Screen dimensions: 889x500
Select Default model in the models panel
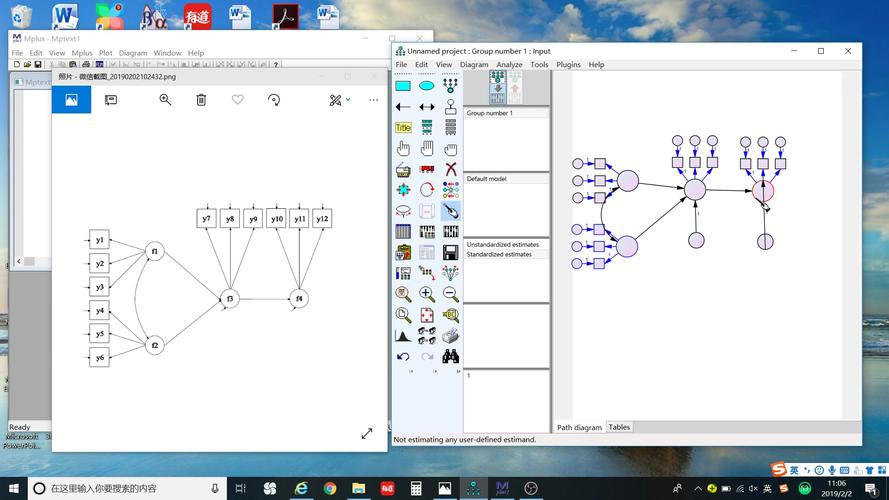coord(486,179)
